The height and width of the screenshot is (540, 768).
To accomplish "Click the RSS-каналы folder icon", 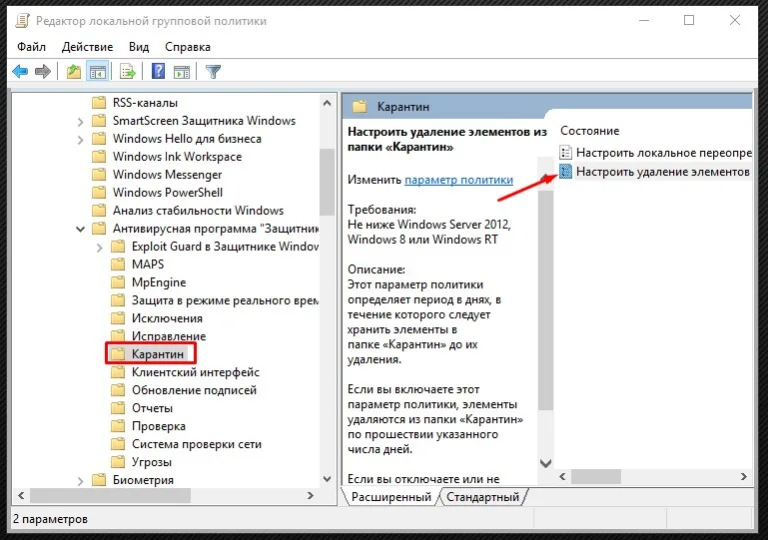I will click(99, 102).
